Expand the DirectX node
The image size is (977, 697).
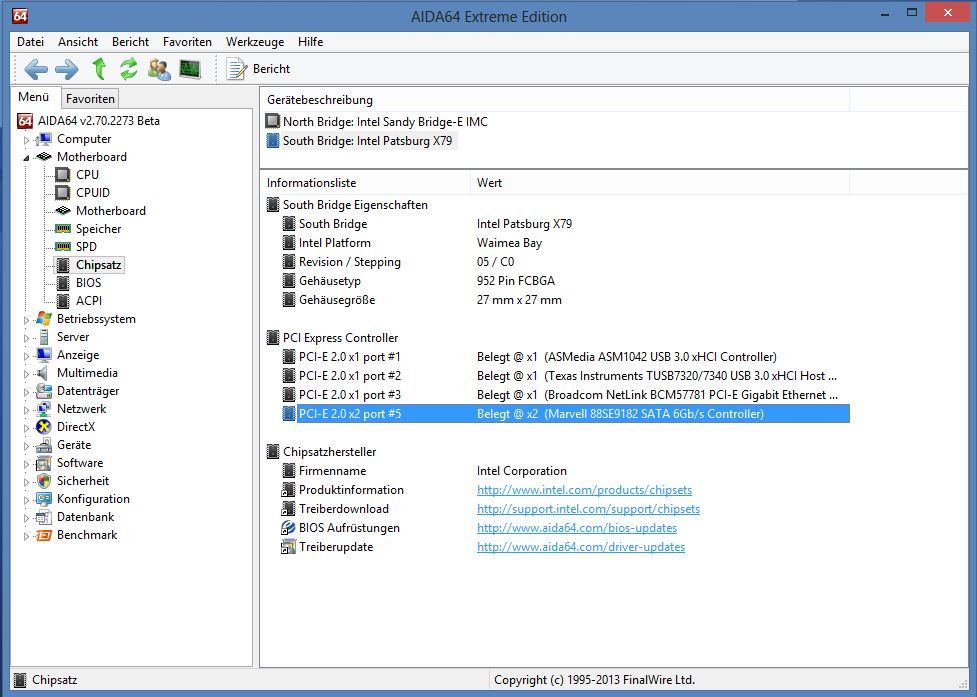[26, 428]
